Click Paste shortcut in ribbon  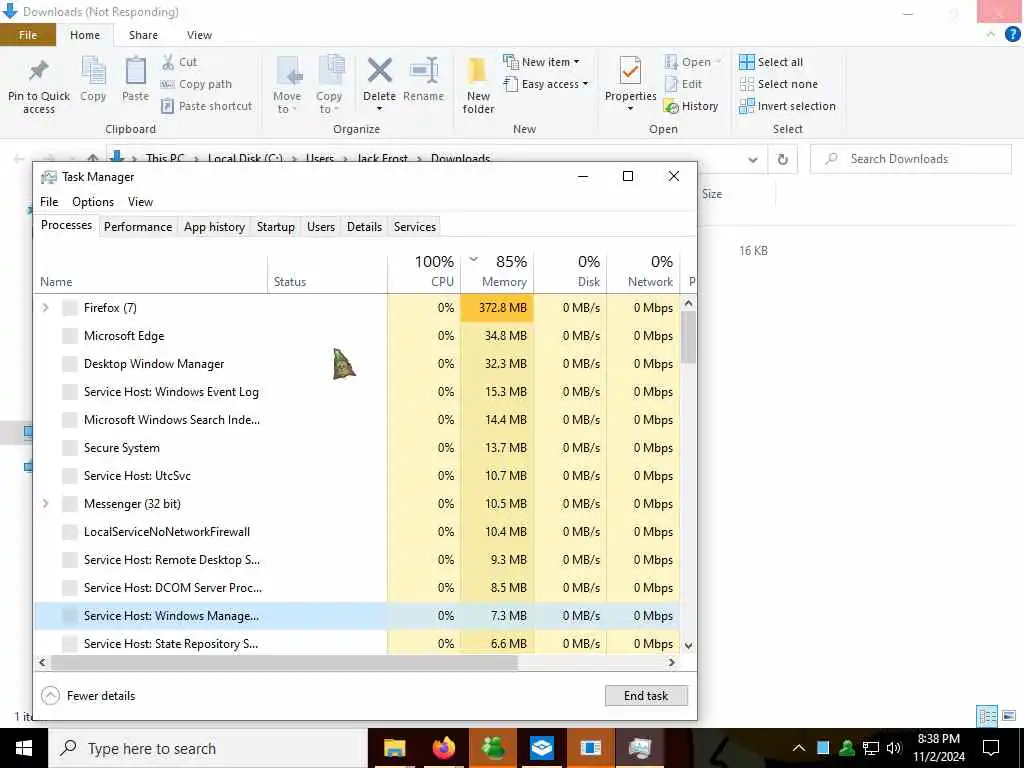pyautogui.click(x=206, y=106)
